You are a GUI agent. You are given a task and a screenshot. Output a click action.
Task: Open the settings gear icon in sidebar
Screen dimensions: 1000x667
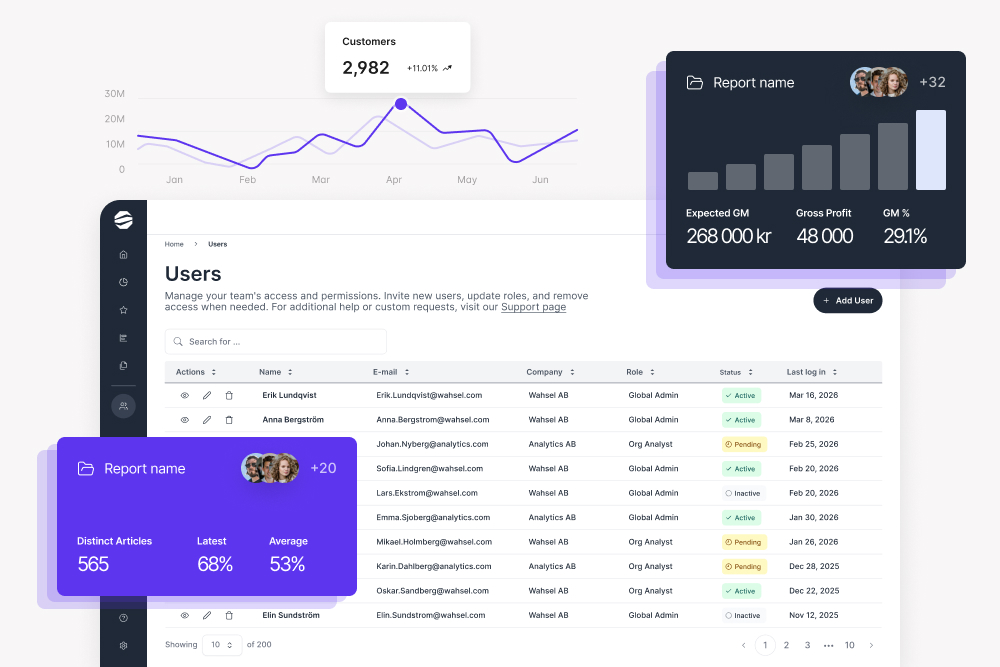[x=123, y=645]
